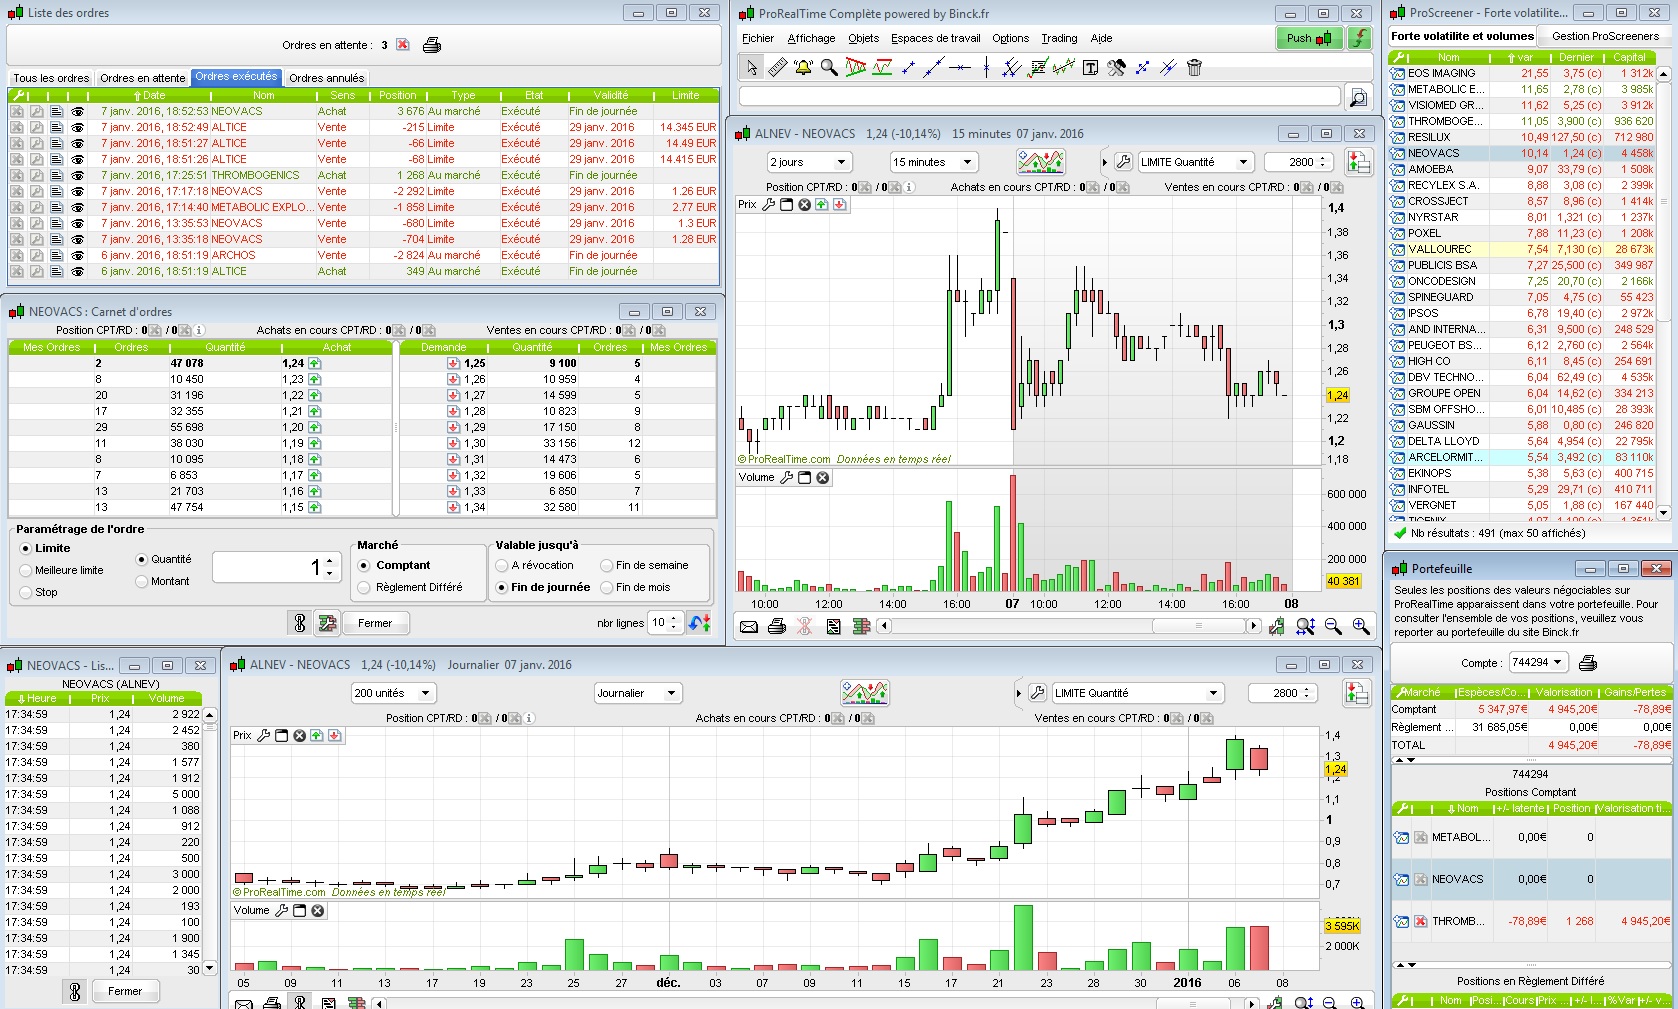The image size is (1678, 1009).
Task: Open the 15 minutes timeframe dropdown
Action: [x=933, y=162]
